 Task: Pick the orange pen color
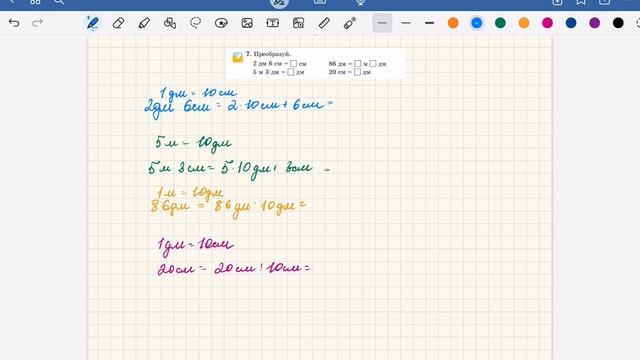click(x=453, y=23)
